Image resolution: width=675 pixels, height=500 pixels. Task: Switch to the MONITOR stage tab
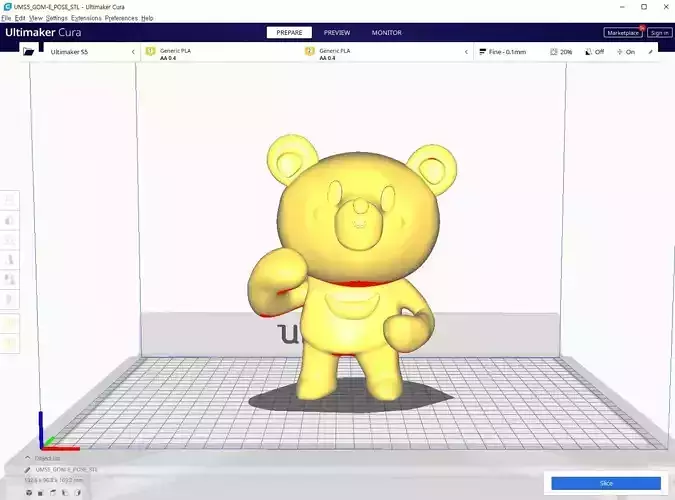pos(387,33)
